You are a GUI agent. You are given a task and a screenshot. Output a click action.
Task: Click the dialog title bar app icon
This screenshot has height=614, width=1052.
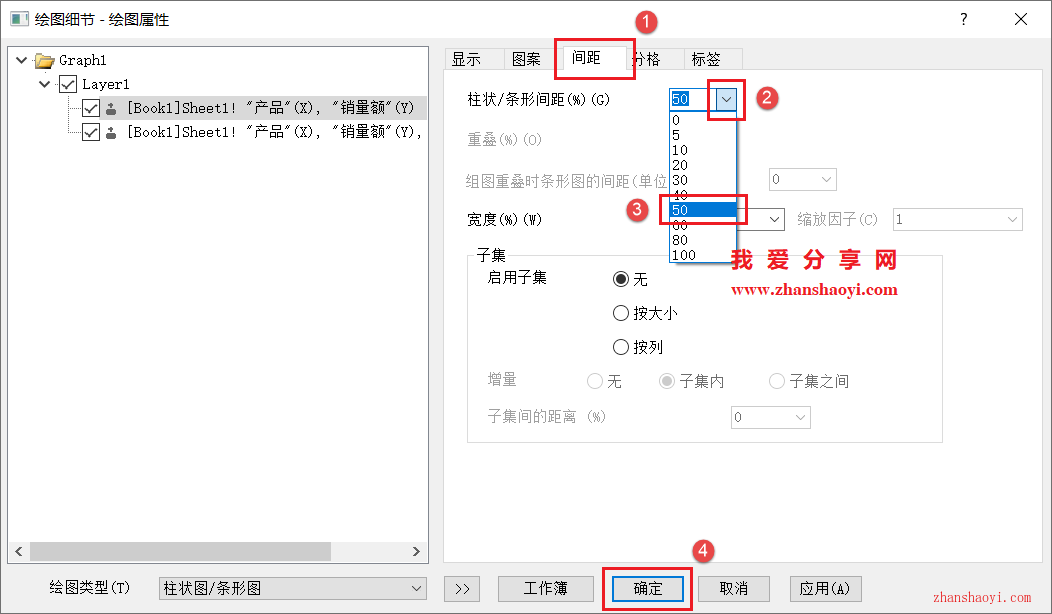(19, 19)
